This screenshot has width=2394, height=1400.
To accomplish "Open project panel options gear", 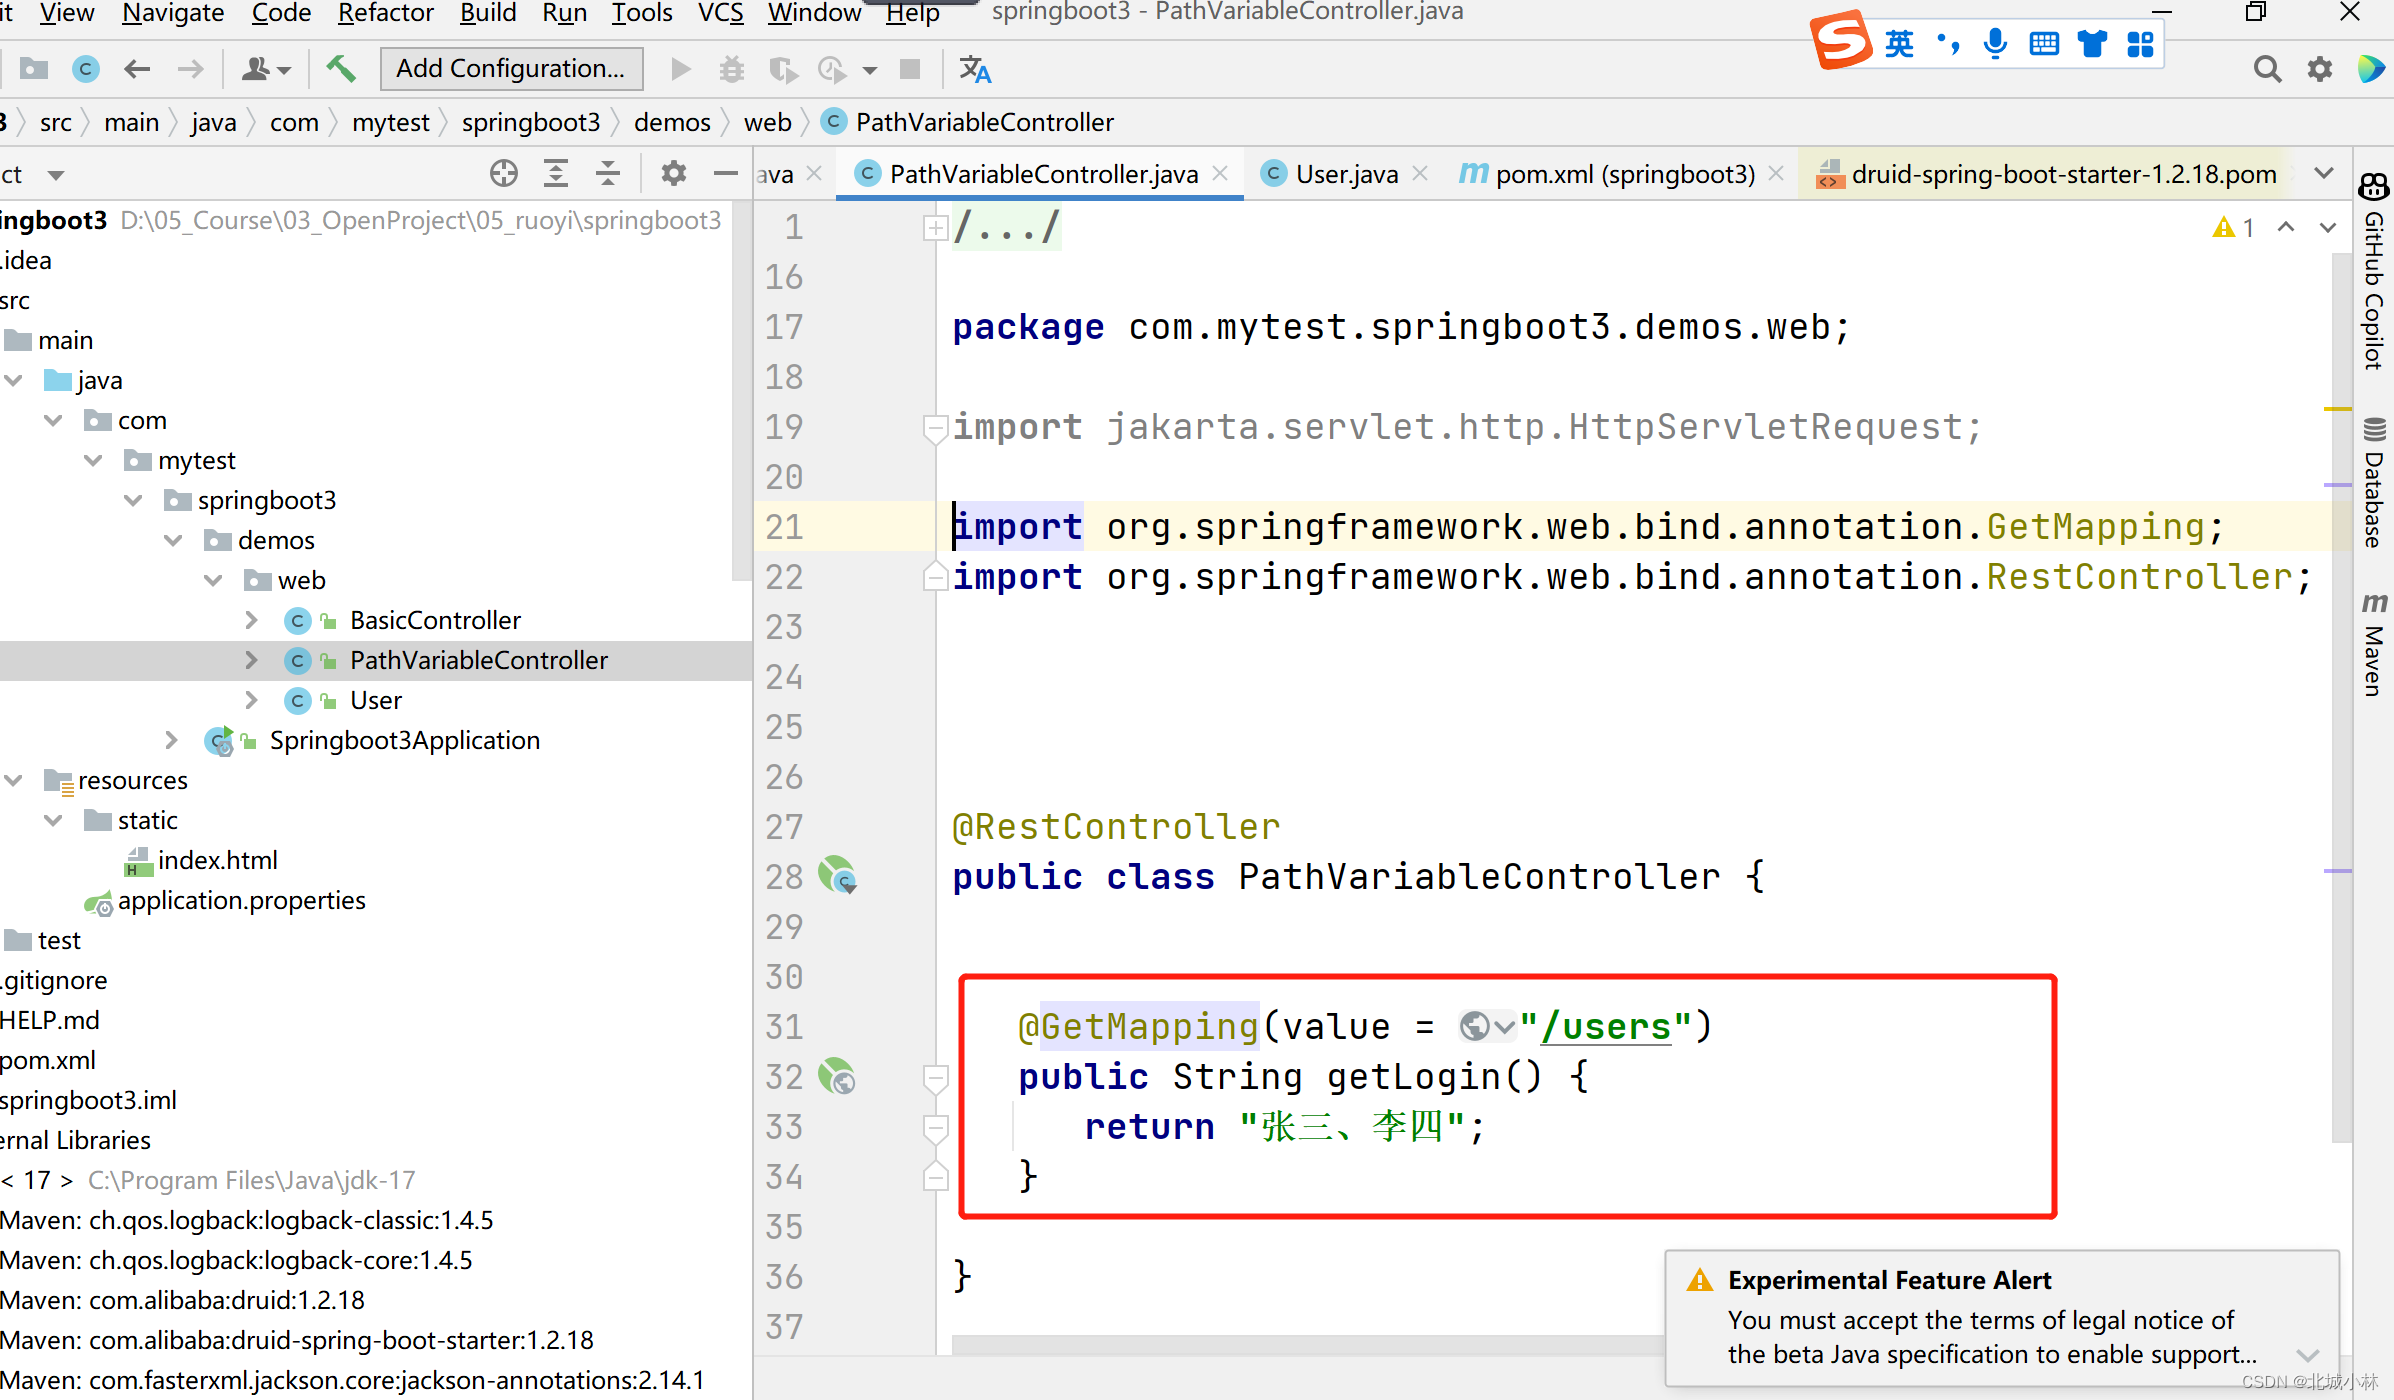I will pos(674,174).
